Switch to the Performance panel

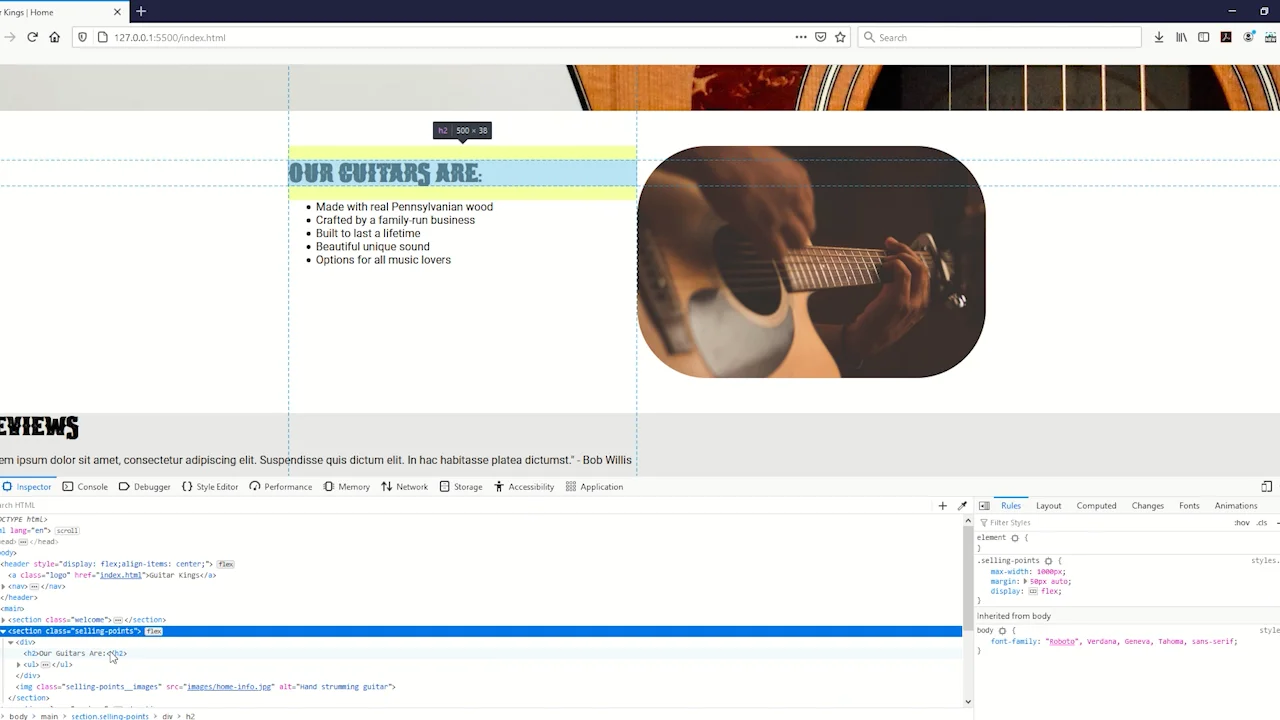[x=281, y=487]
